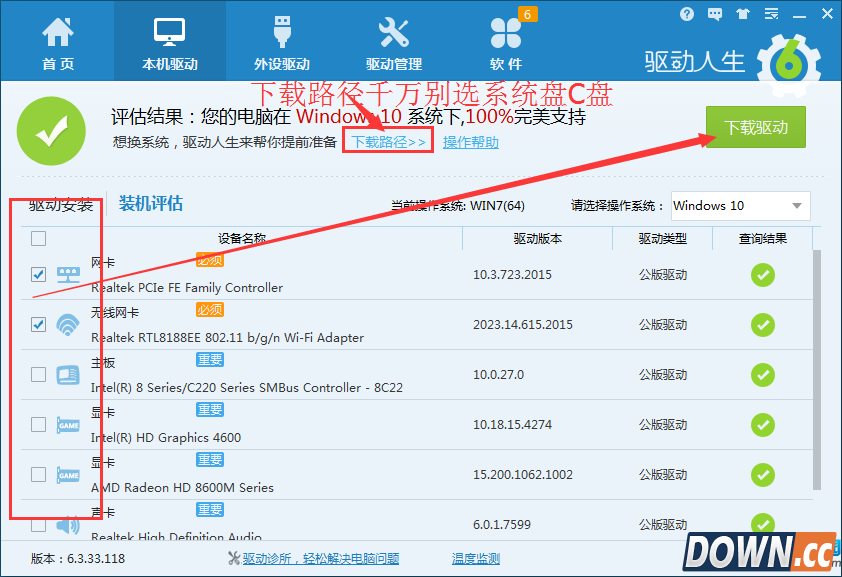
Task: Open the 下载路径>> link
Action: tap(389, 142)
